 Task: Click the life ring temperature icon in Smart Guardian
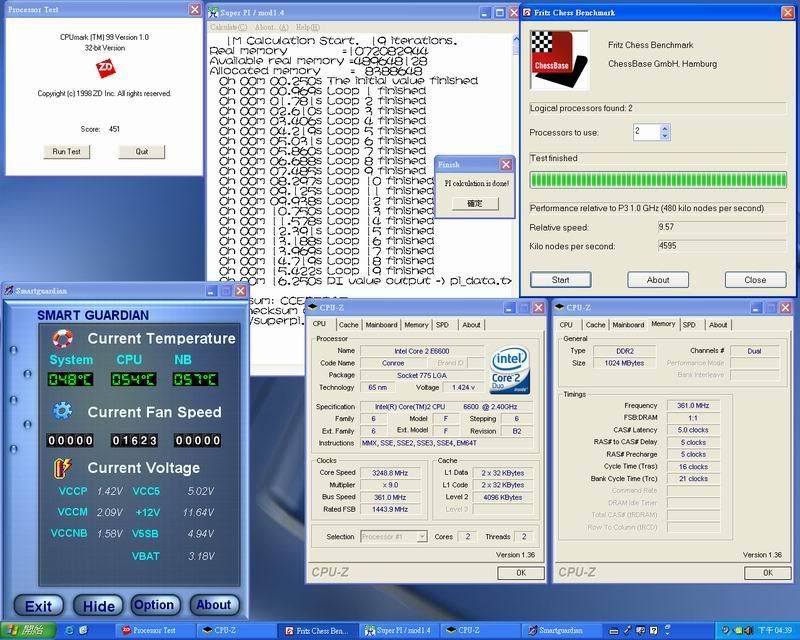coord(63,338)
